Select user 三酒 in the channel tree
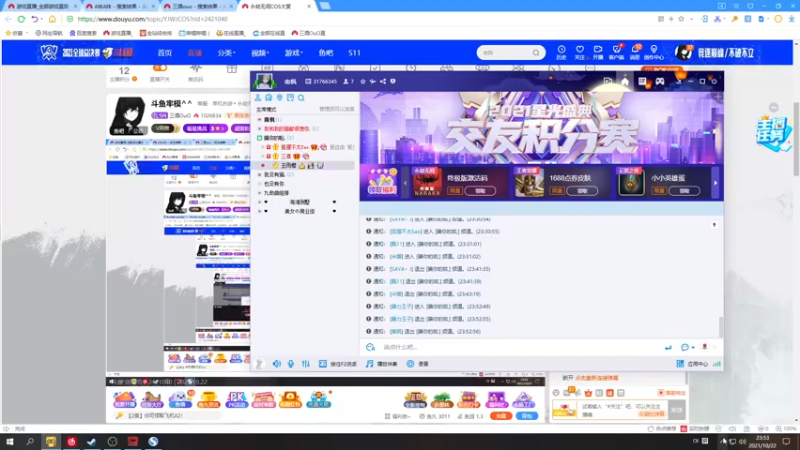 pos(286,156)
